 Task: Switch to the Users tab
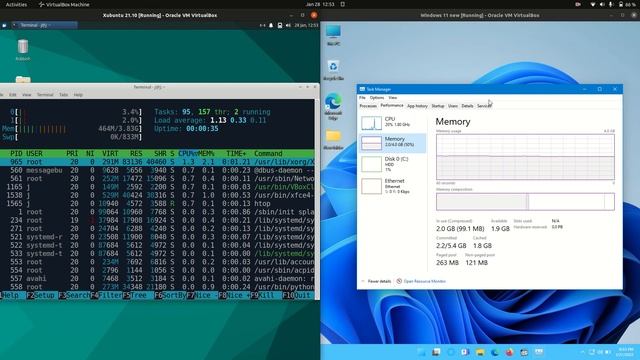click(x=453, y=106)
